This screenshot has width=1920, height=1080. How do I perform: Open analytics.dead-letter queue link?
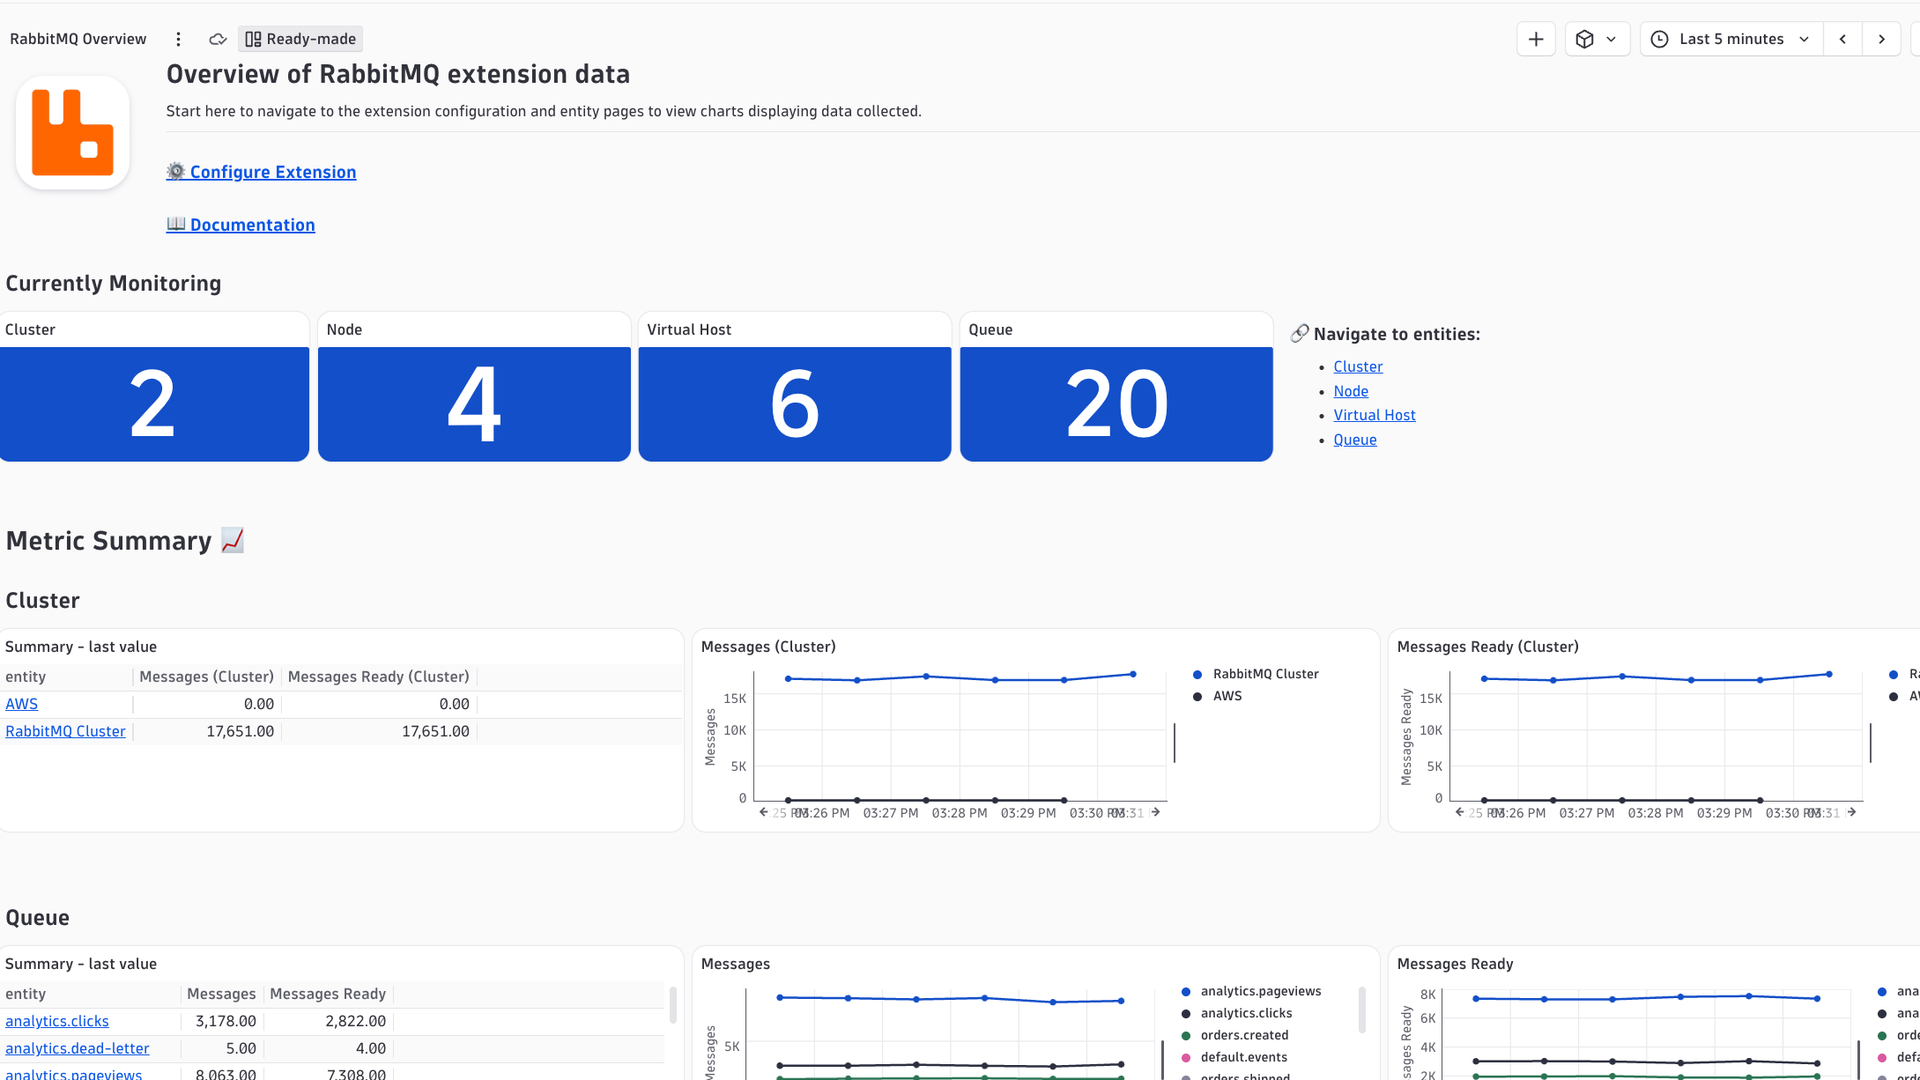click(x=77, y=1048)
